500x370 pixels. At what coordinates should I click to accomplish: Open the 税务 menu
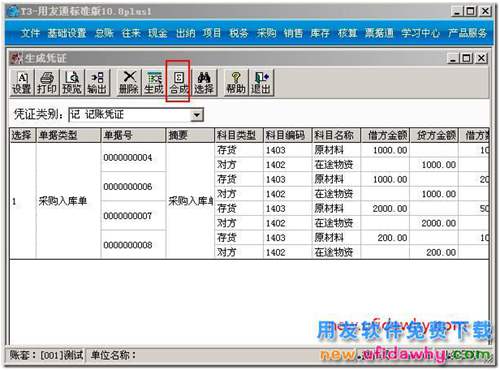click(239, 33)
